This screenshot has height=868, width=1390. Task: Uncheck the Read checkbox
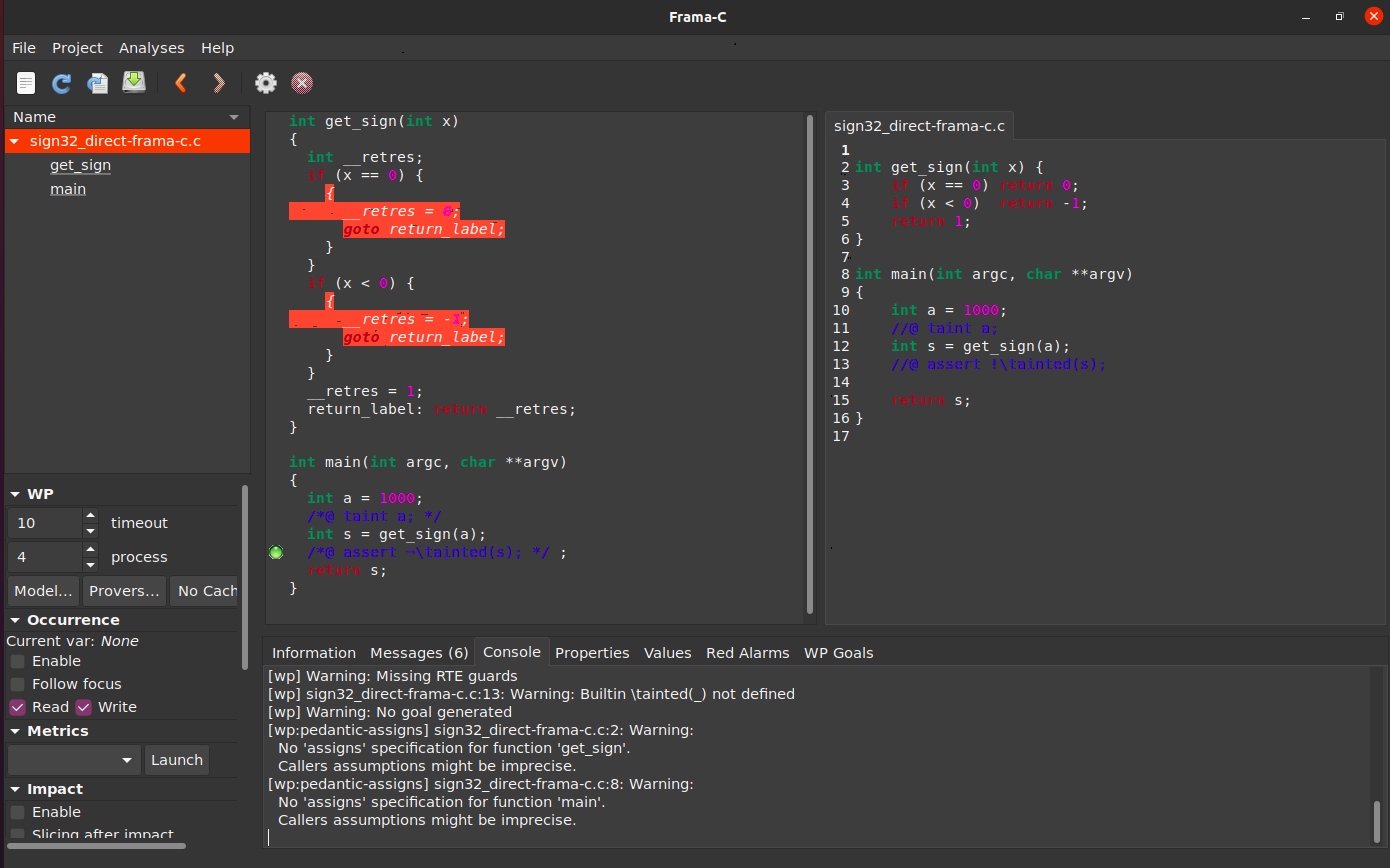pyautogui.click(x=18, y=707)
